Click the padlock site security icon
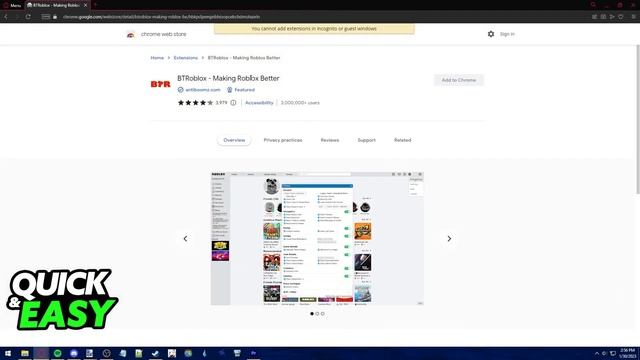This screenshot has width=640, height=360. [x=55, y=17]
